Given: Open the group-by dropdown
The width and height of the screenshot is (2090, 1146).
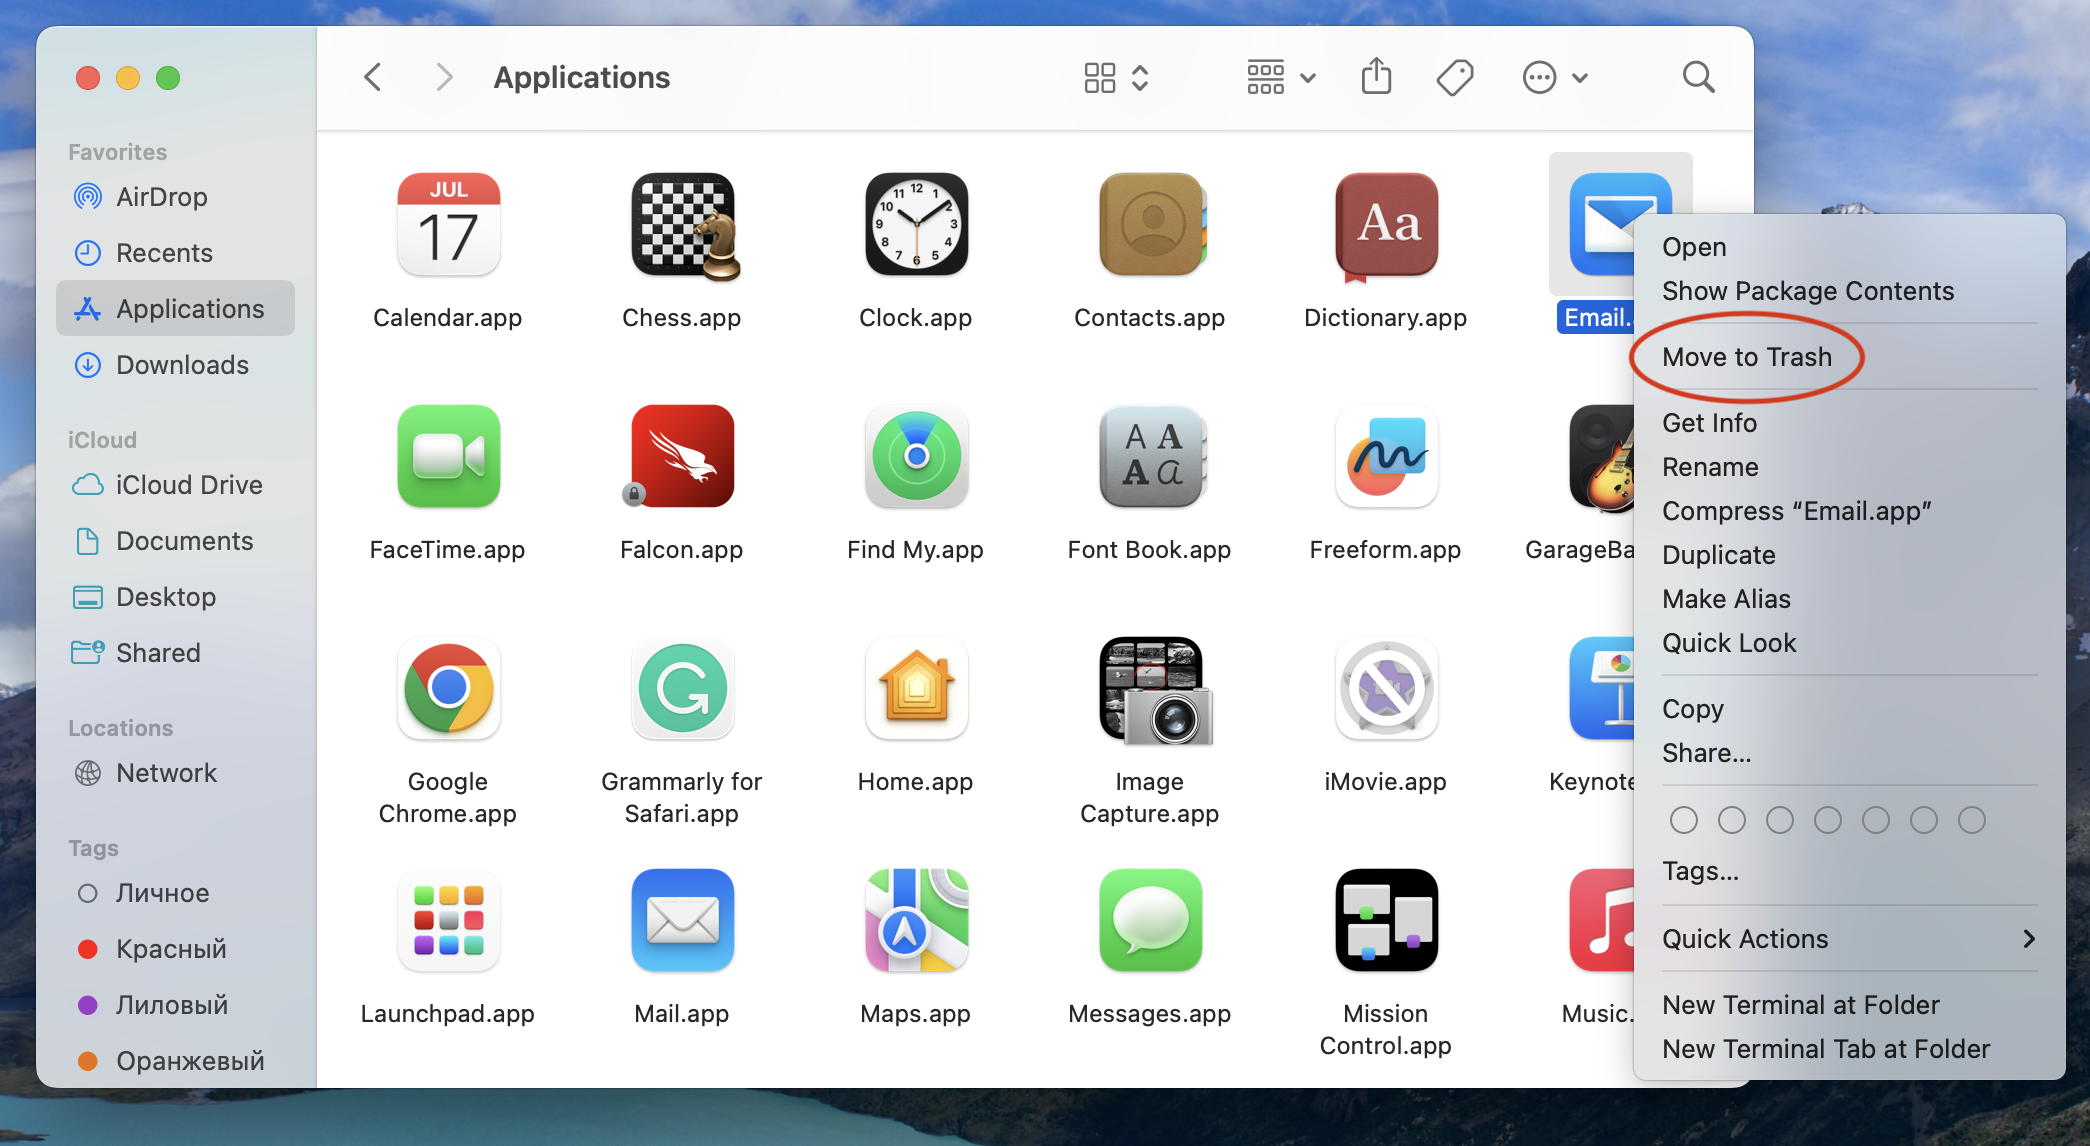Looking at the screenshot, I should 1281,77.
